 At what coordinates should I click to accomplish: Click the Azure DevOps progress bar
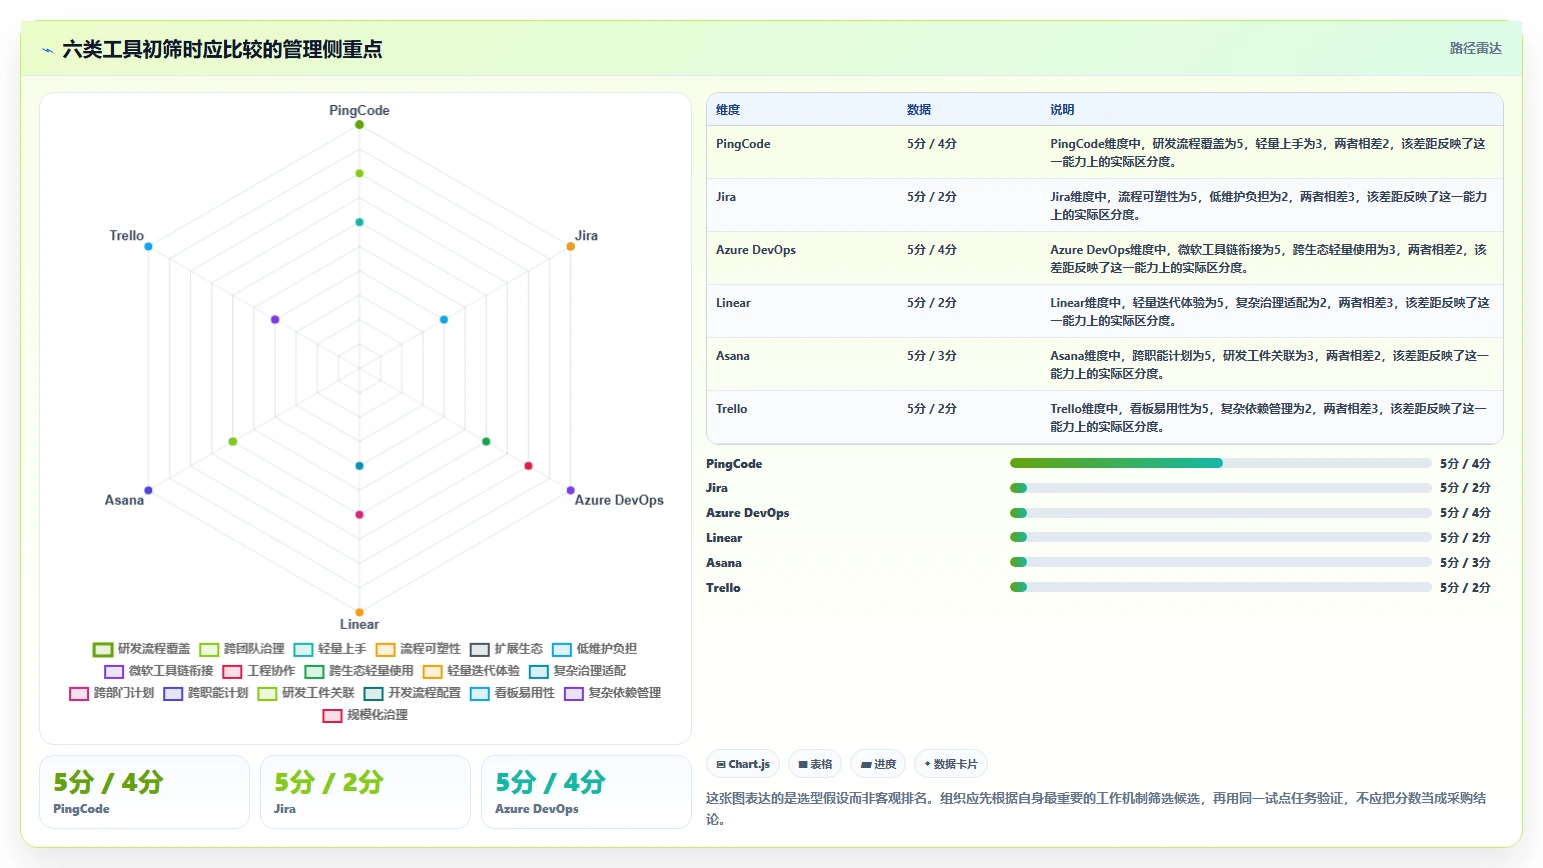1220,513
